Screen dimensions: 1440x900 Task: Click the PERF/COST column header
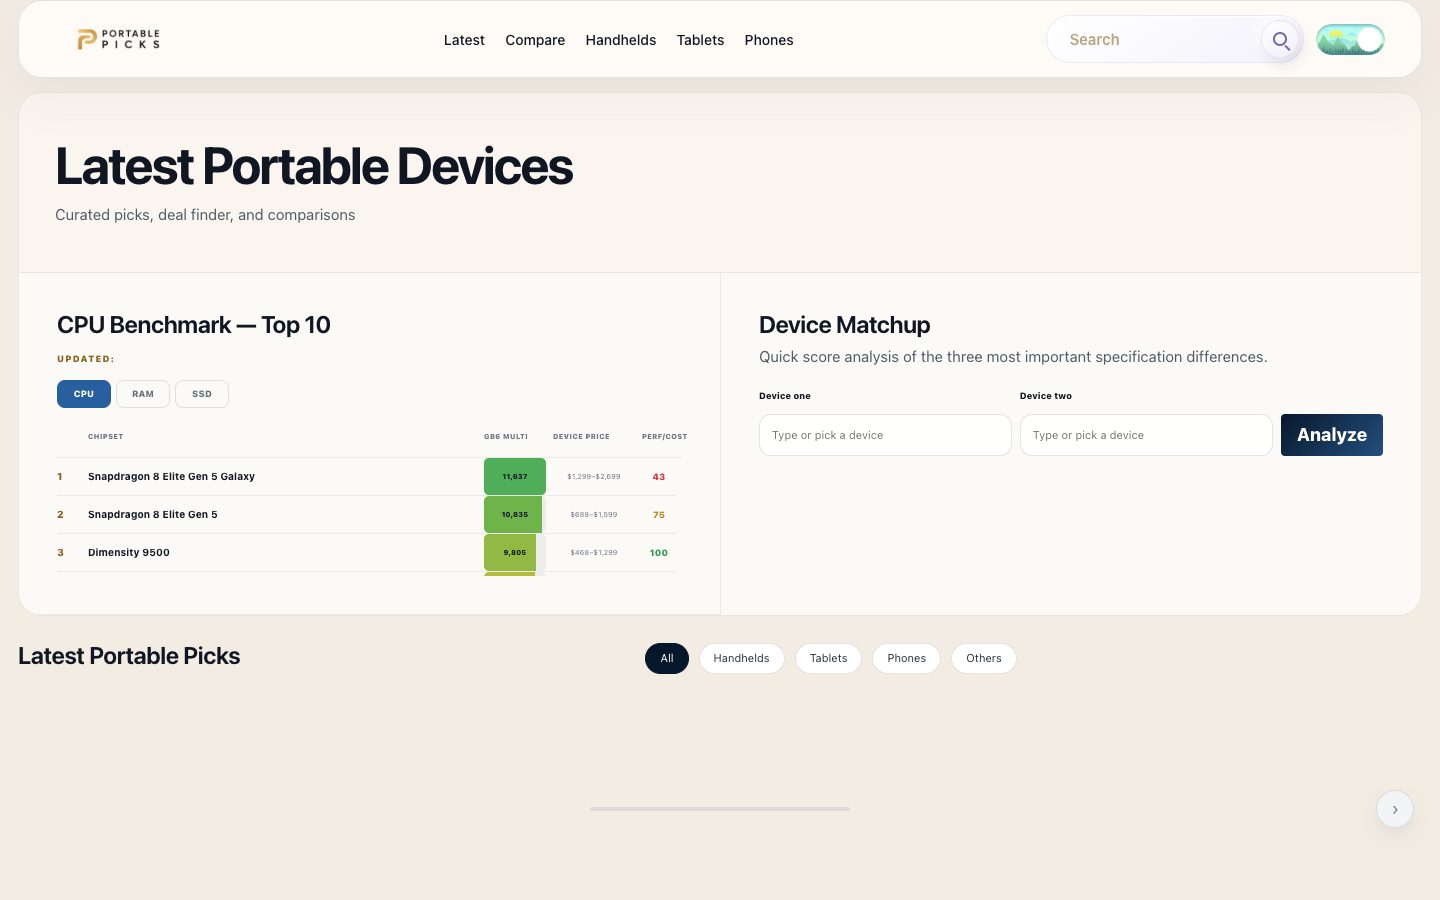[664, 437]
